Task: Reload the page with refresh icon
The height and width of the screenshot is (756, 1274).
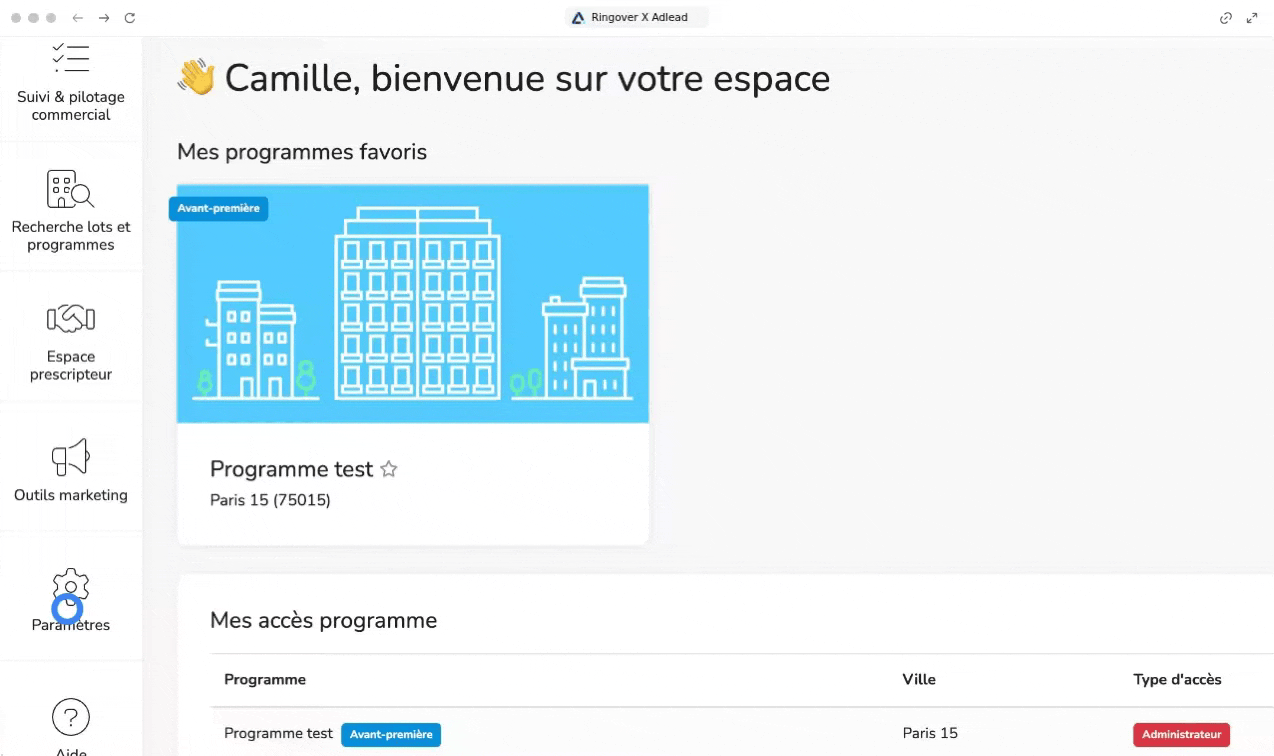Action: coord(130,18)
